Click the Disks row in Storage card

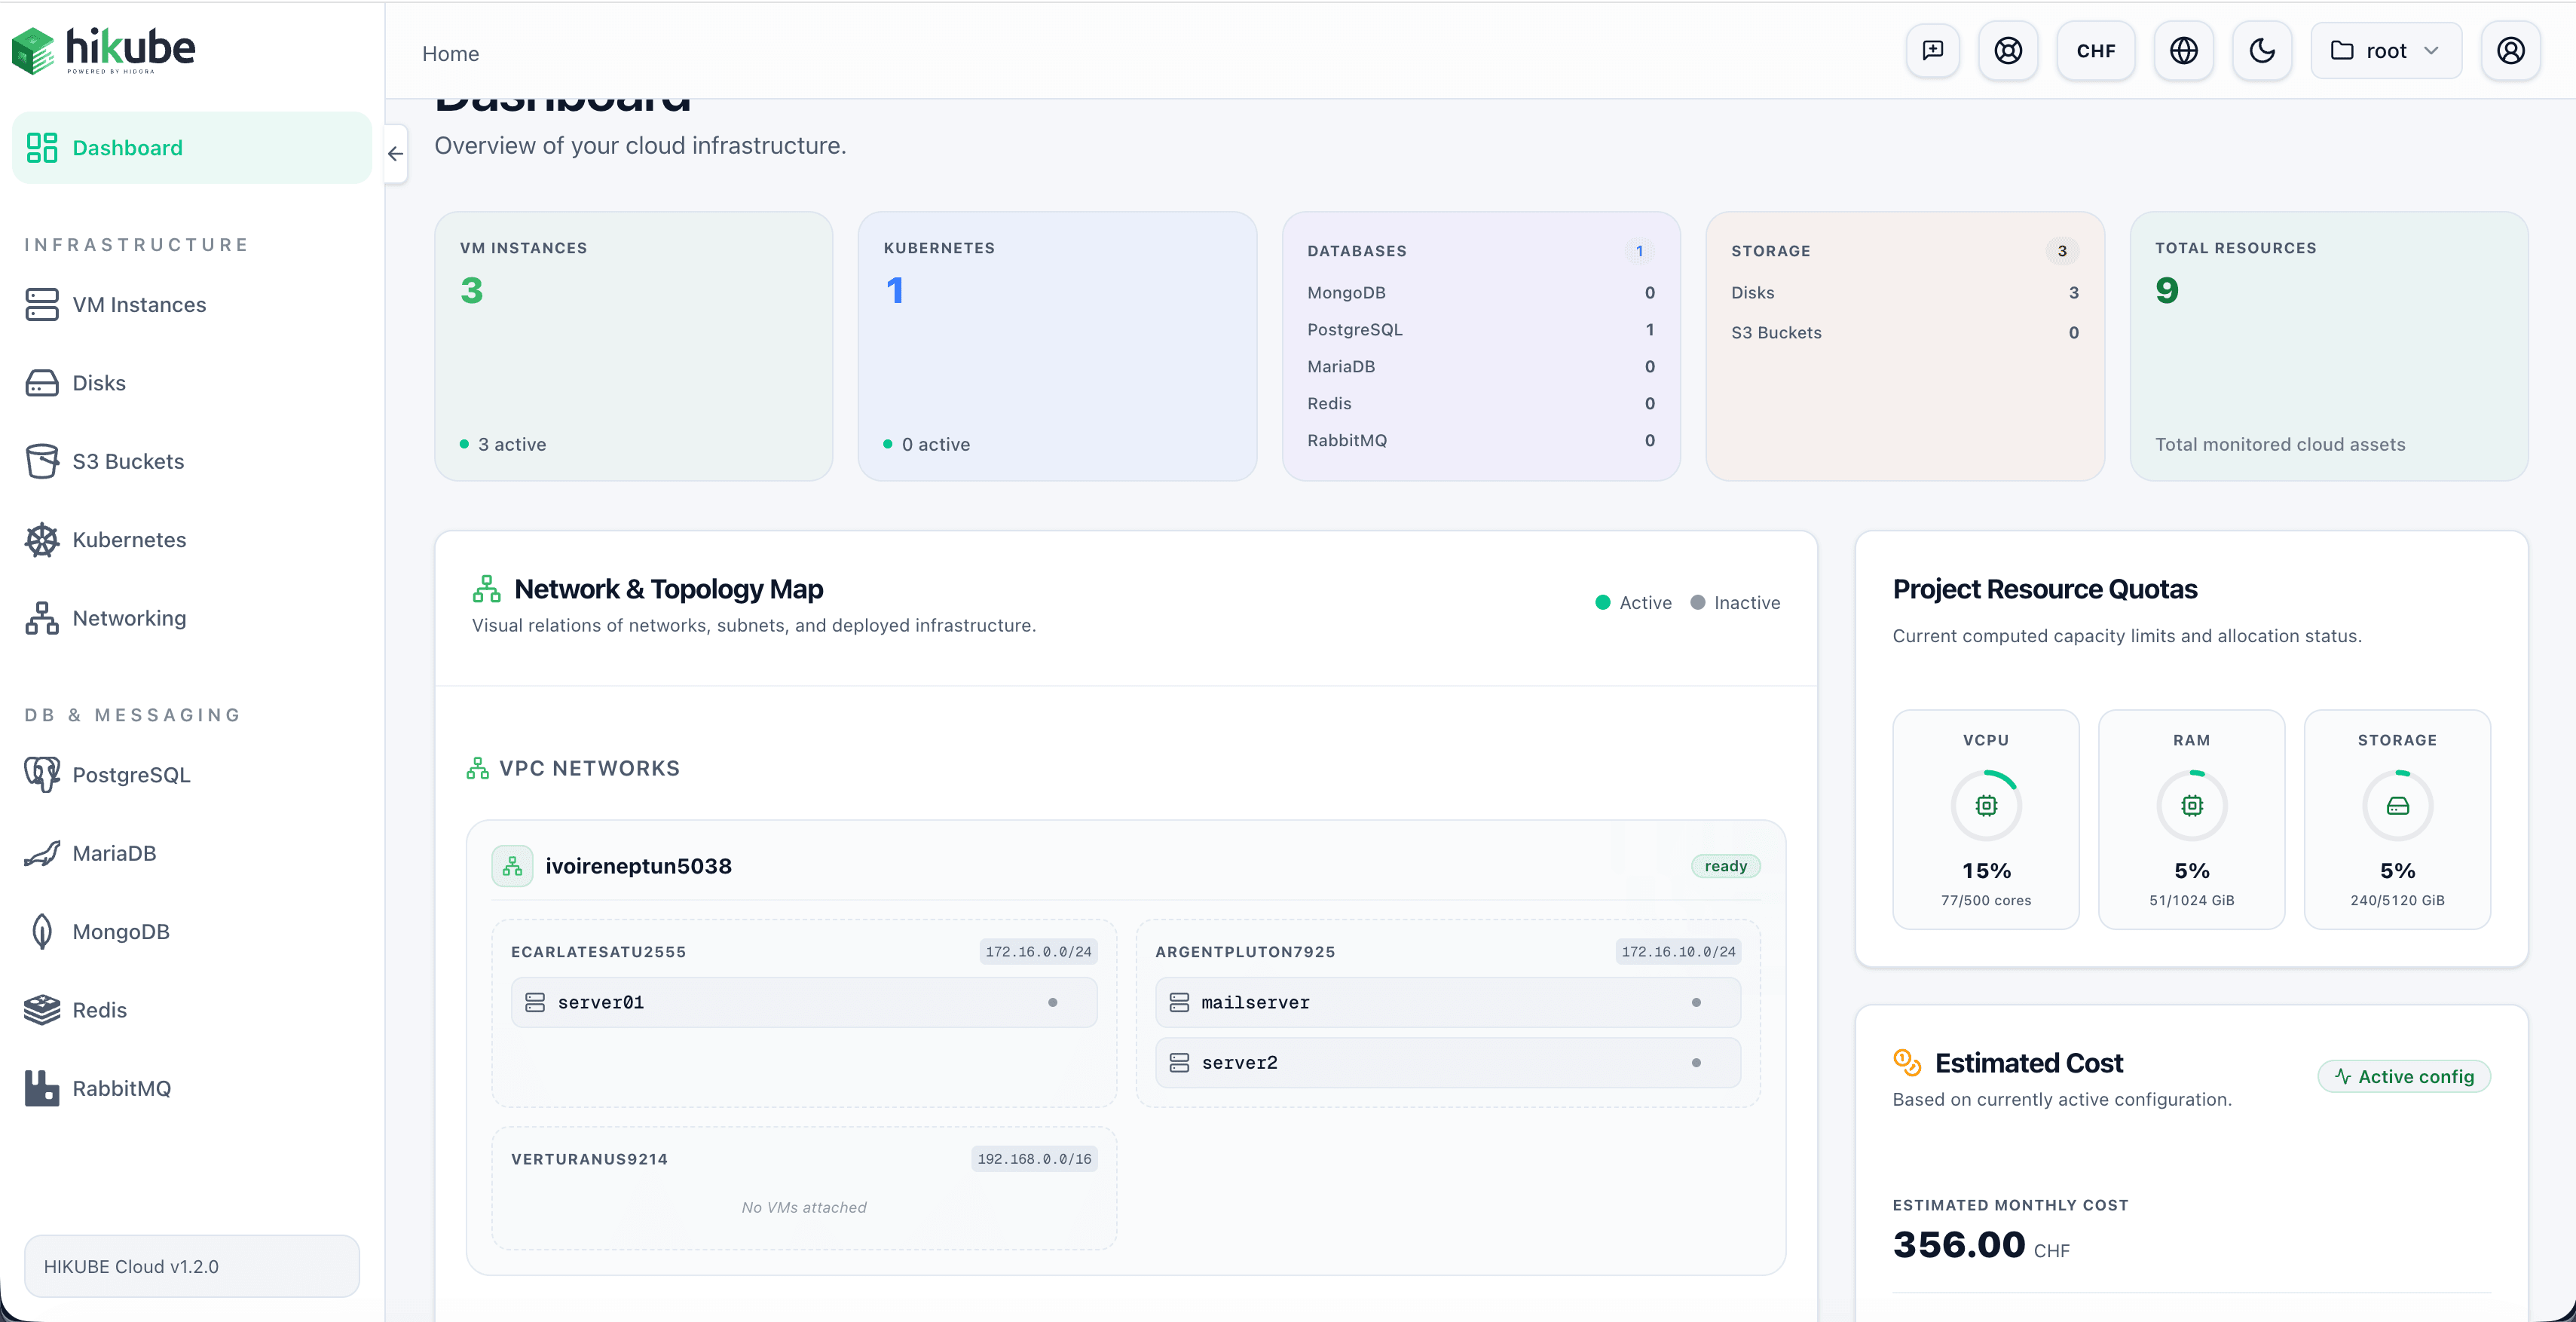(x=1905, y=292)
